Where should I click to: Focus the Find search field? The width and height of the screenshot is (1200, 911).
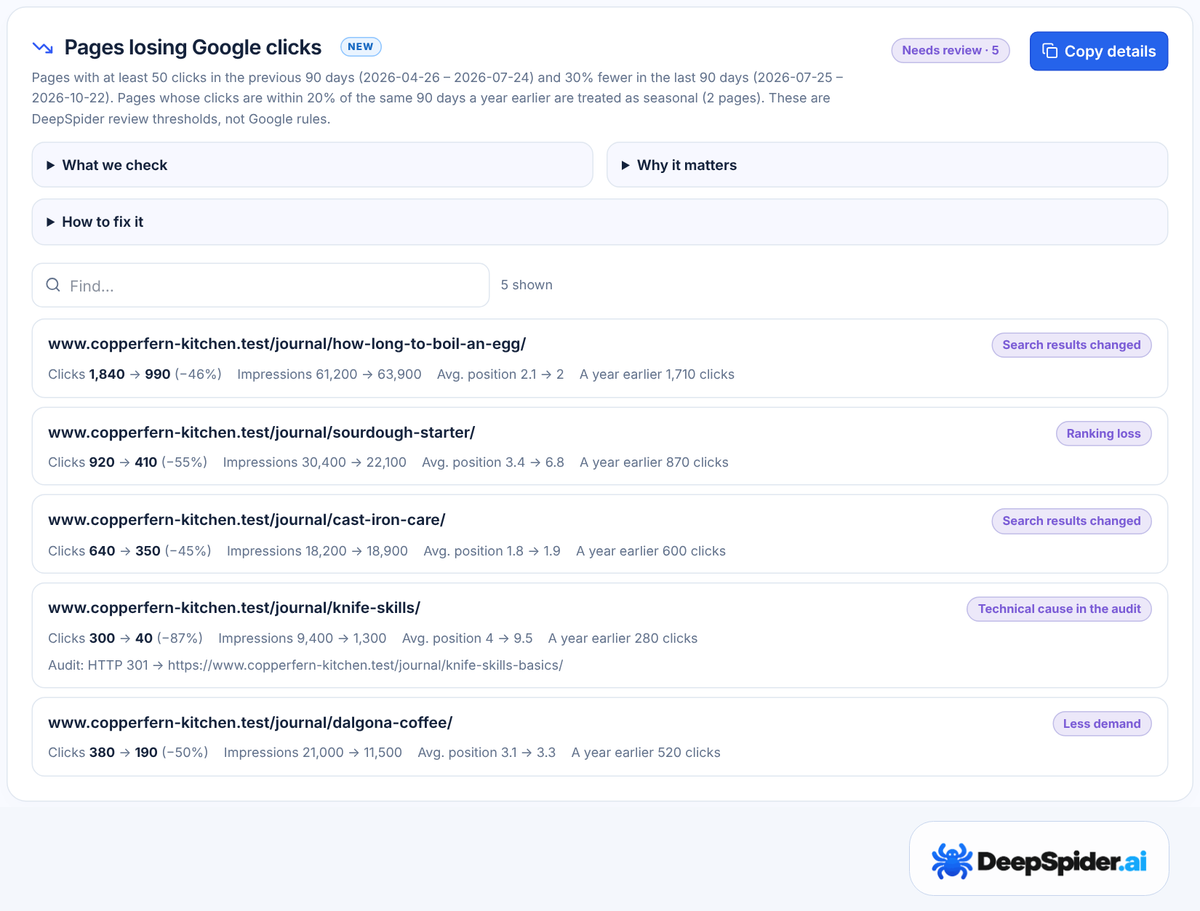point(261,285)
